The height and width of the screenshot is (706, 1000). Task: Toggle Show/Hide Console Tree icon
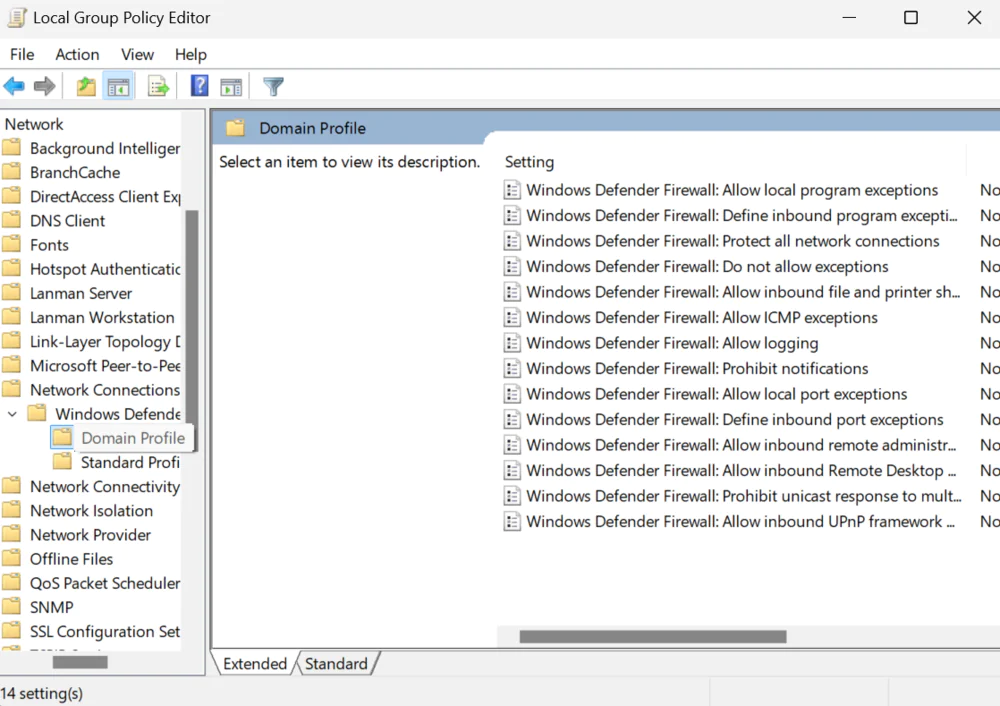click(x=118, y=86)
